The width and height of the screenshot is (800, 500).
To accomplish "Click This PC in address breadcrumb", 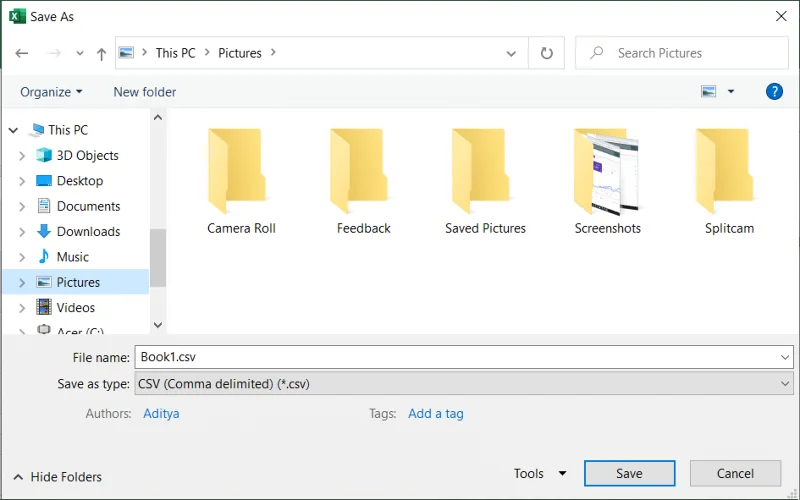I will pos(176,53).
